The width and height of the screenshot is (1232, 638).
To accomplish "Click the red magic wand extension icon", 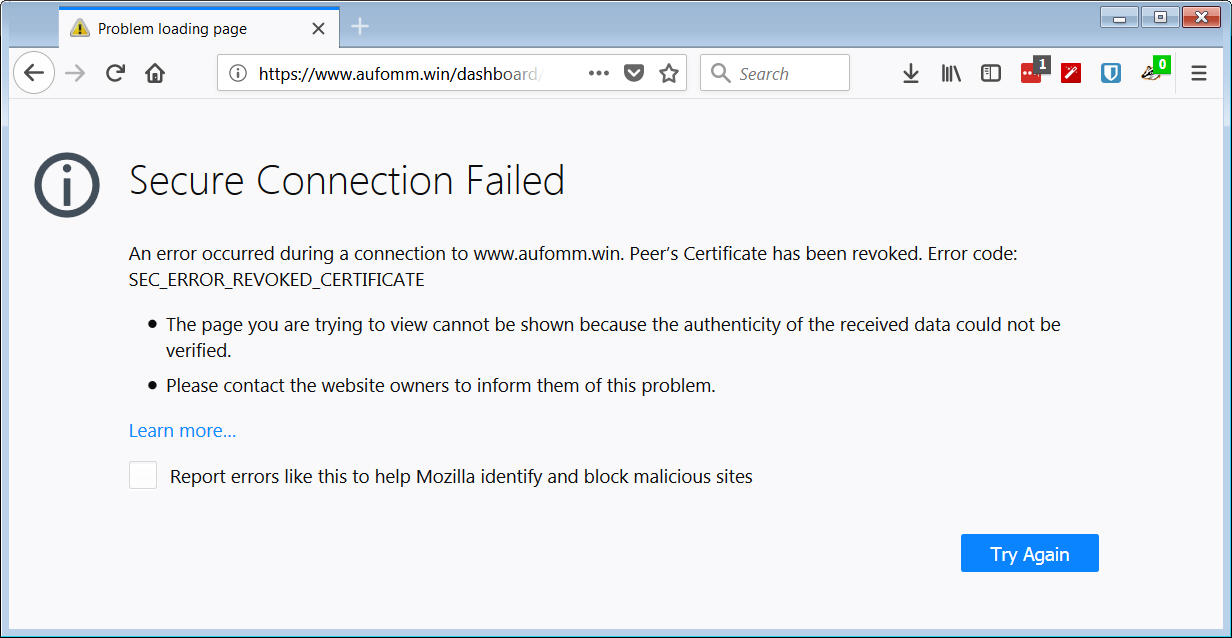I will 1071,73.
